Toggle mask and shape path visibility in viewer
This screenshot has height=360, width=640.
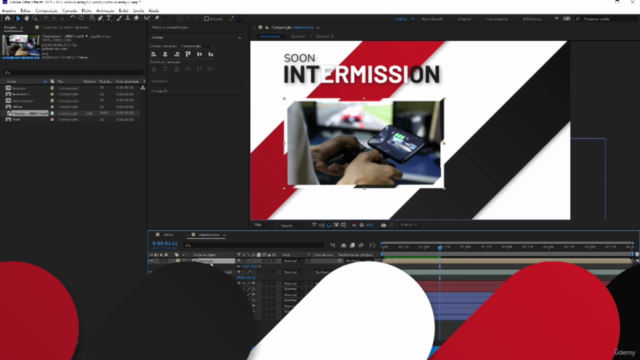click(x=329, y=225)
